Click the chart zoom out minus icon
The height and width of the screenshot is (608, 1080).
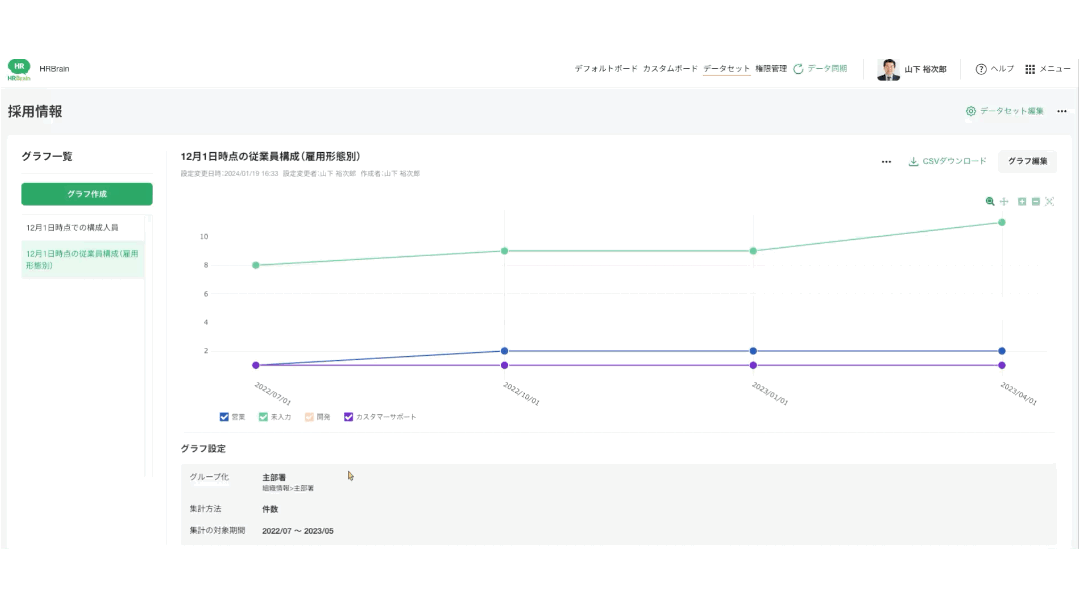1036,201
